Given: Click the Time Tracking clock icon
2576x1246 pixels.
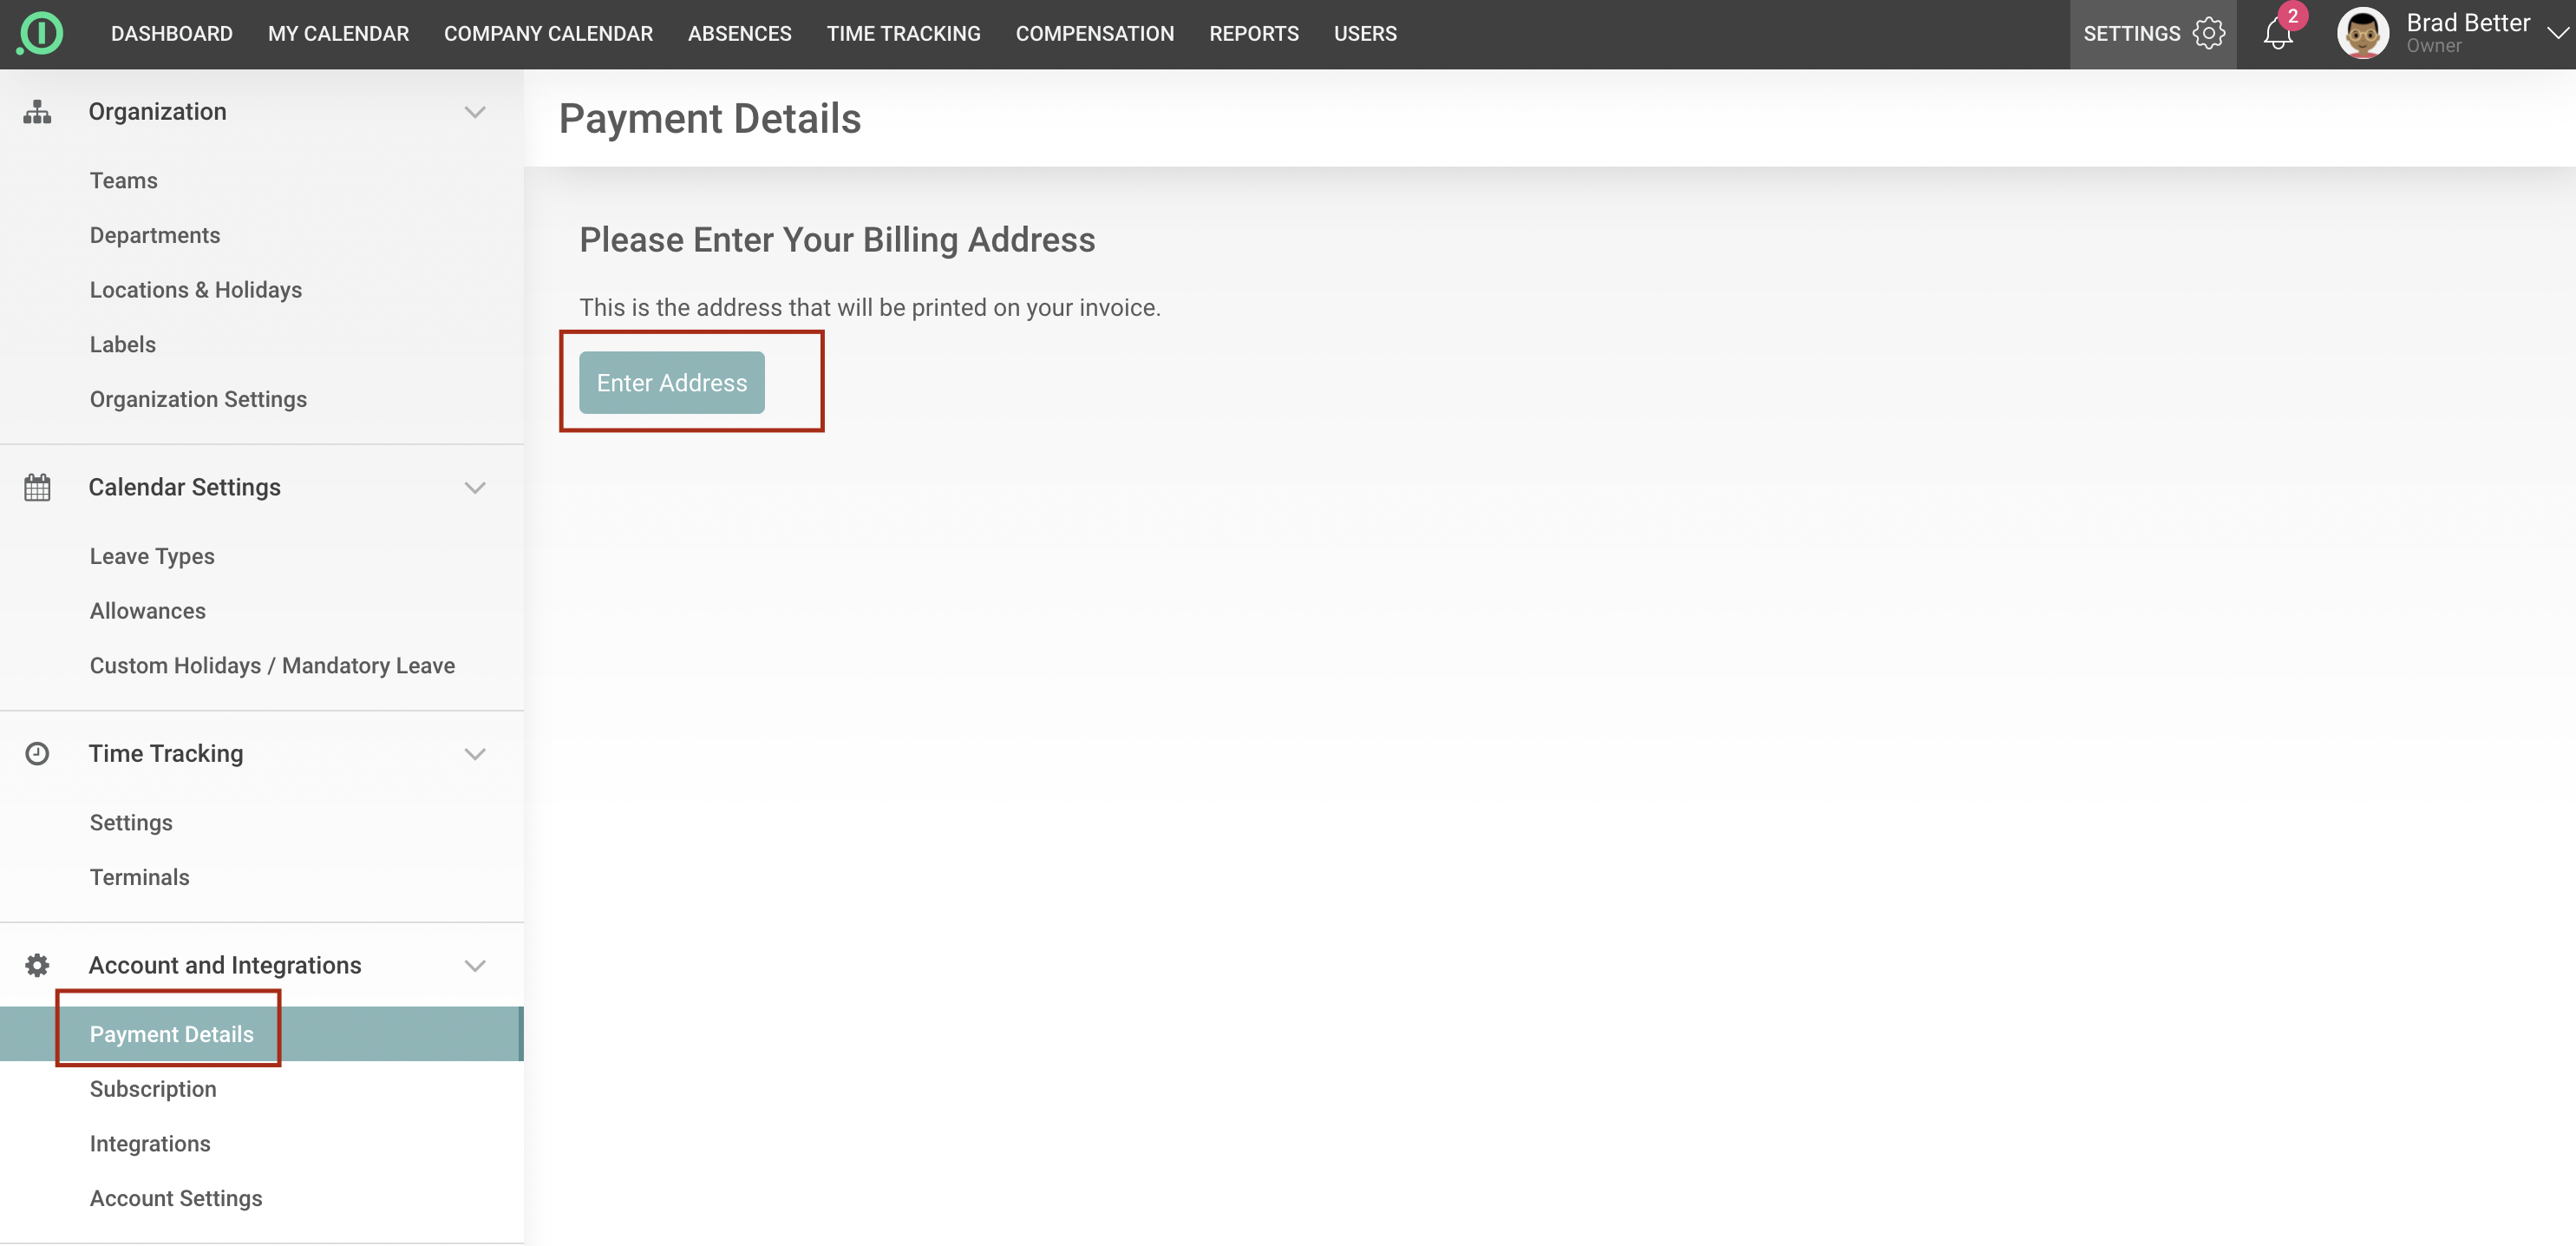Looking at the screenshot, I should coord(37,753).
